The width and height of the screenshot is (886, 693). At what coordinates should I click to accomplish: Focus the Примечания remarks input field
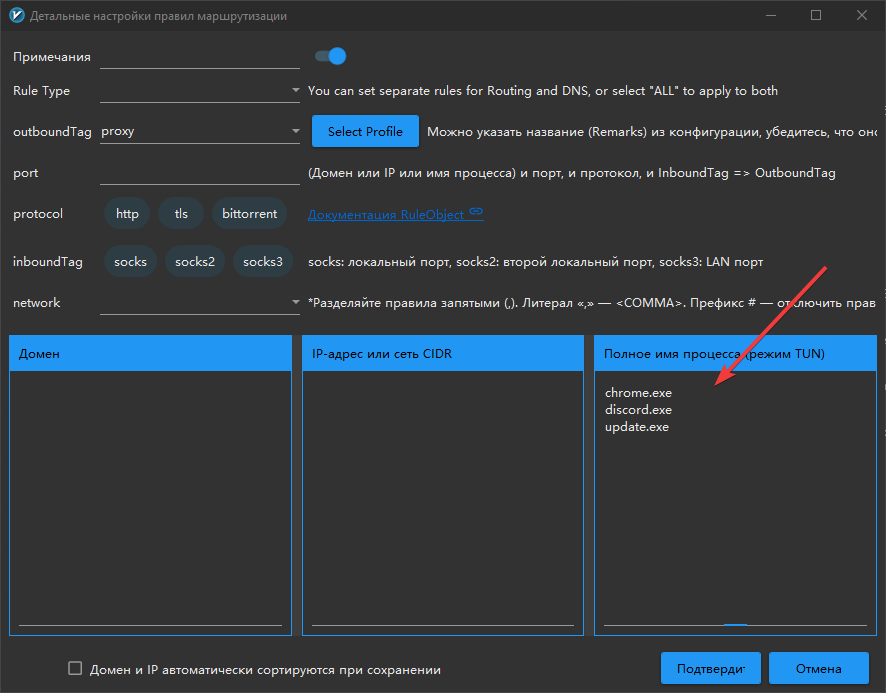(199, 57)
